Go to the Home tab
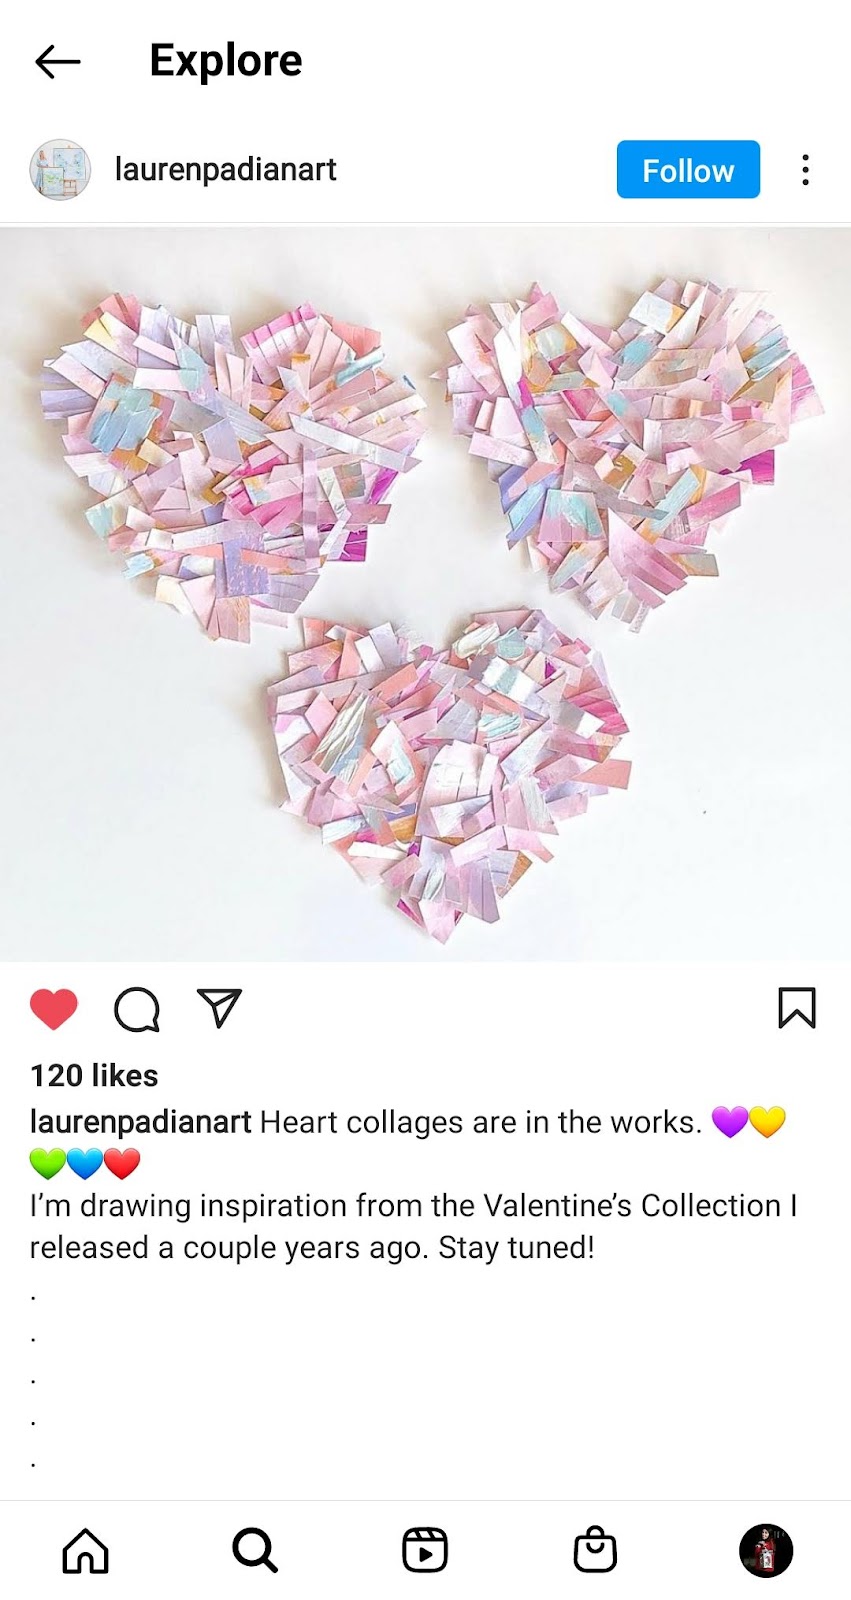Image resolution: width=851 pixels, height=1600 pixels. point(86,1551)
